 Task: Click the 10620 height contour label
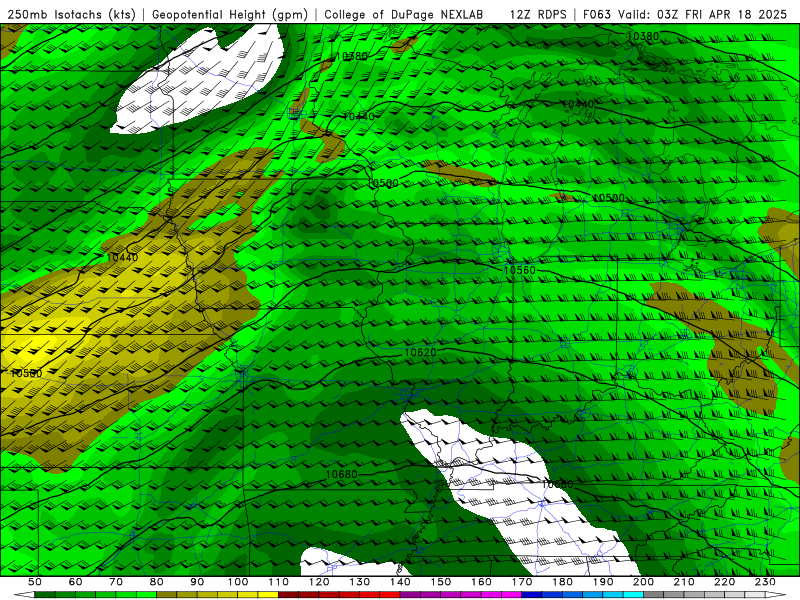pos(420,353)
